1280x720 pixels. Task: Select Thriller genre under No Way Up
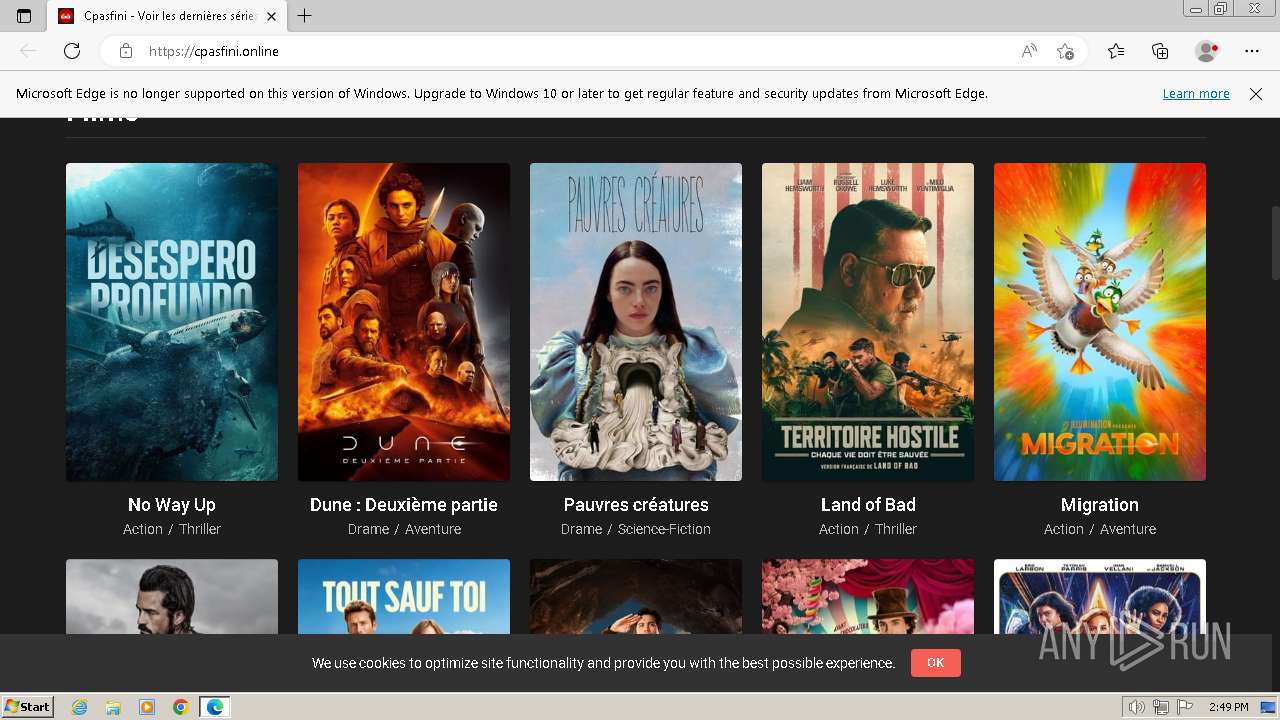pyautogui.click(x=200, y=529)
